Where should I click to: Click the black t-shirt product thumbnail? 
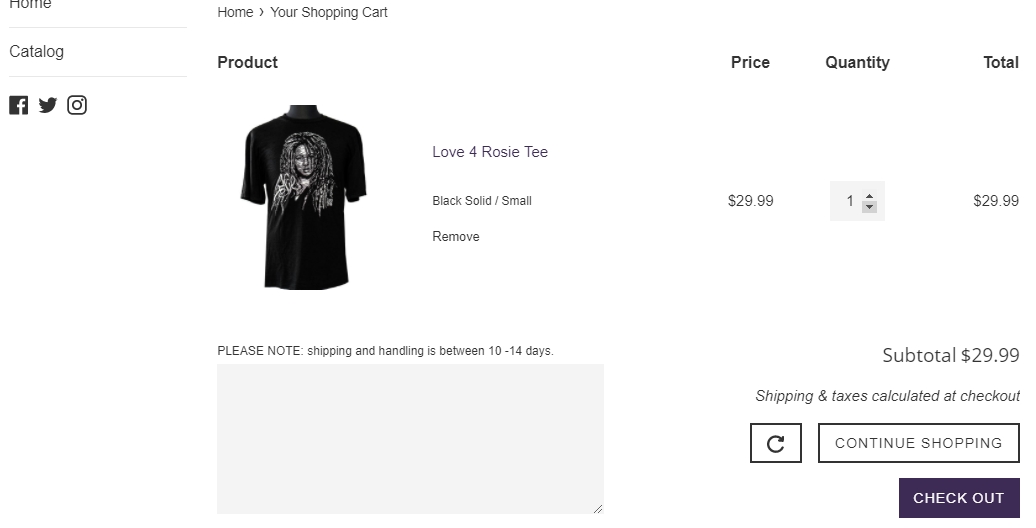tap(304, 197)
